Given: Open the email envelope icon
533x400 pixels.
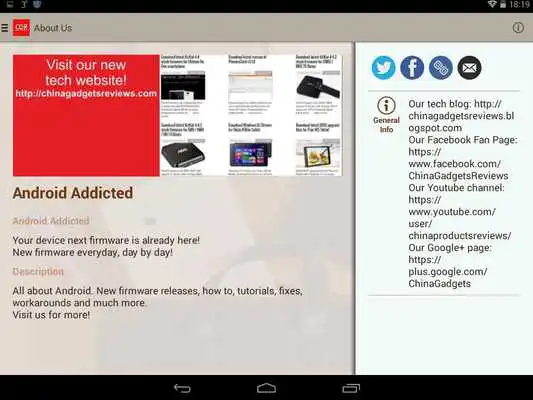Looking at the screenshot, I should pos(469,68).
